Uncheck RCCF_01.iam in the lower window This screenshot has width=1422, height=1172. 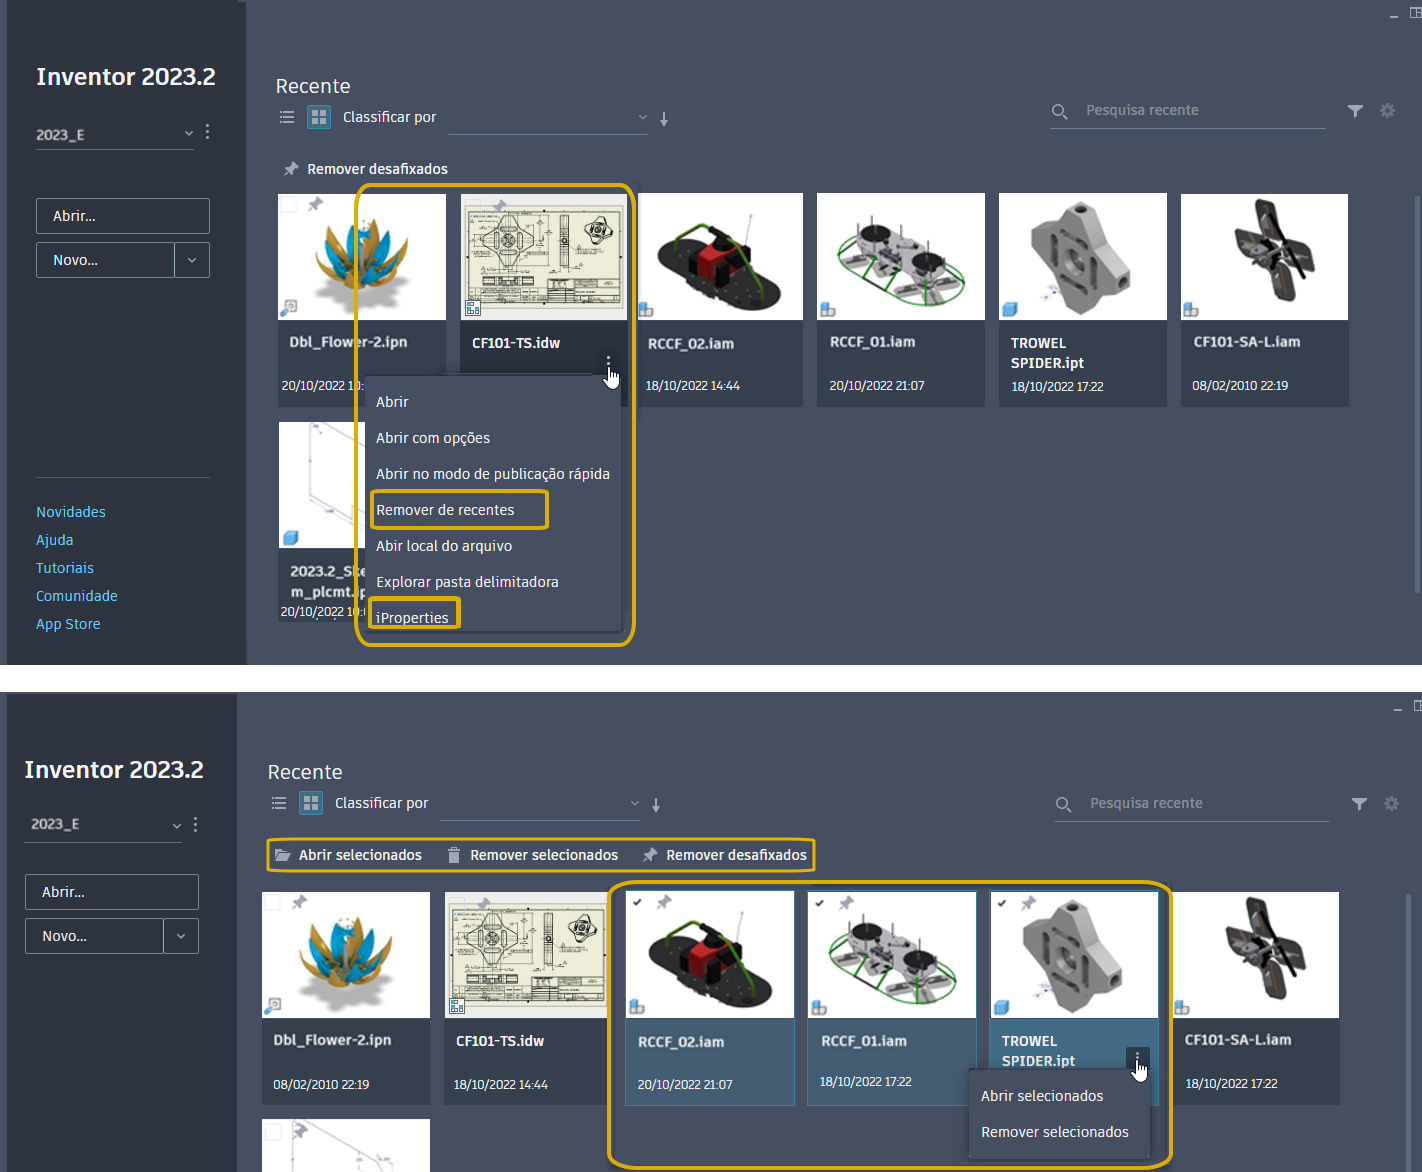click(820, 903)
